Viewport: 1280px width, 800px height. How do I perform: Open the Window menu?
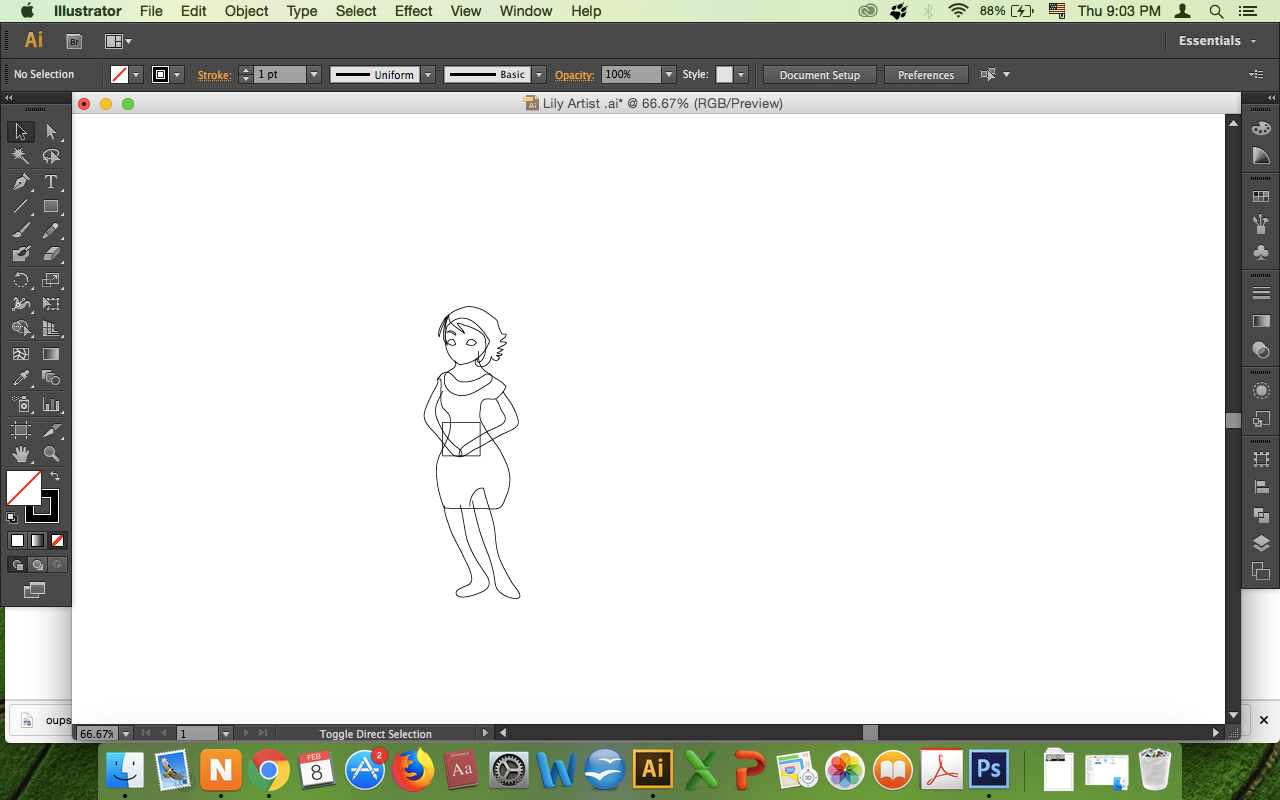point(526,11)
